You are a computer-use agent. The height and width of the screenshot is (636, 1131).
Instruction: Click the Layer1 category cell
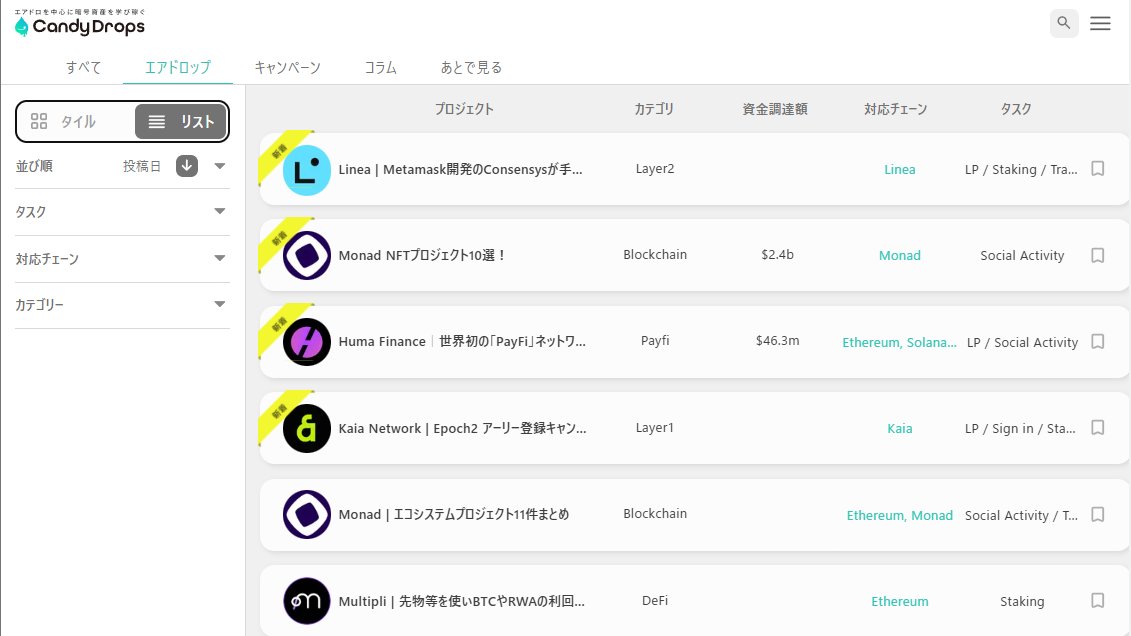pos(655,428)
